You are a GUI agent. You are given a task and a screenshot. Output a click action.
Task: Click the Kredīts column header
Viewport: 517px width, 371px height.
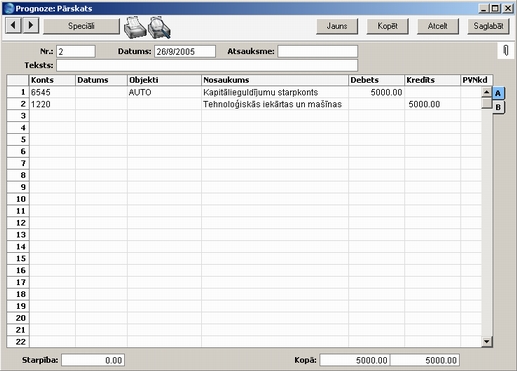click(x=432, y=80)
